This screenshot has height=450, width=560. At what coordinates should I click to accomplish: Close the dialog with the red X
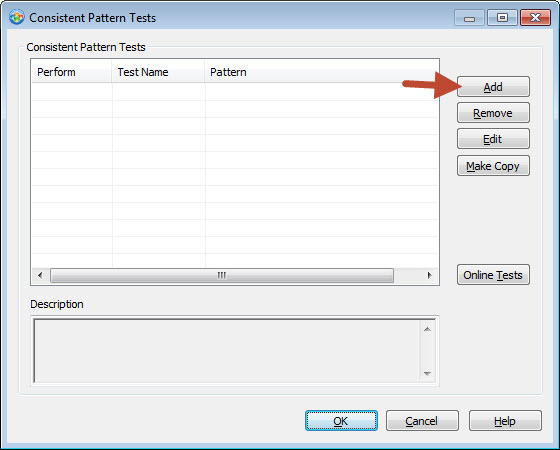[x=535, y=18]
